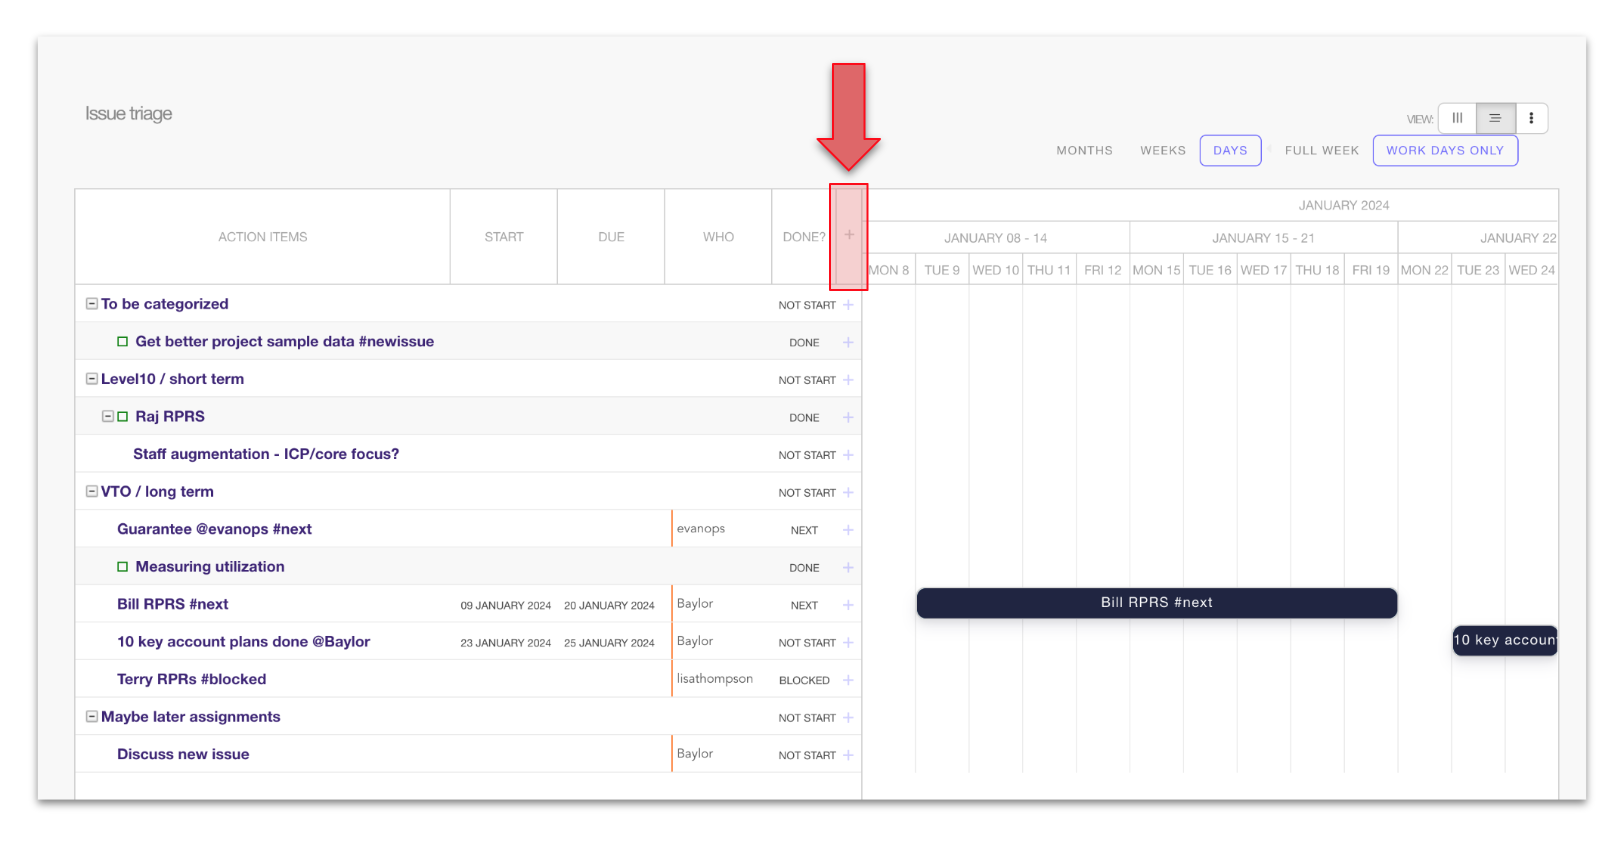Open the three-dot more options menu
The image size is (1622, 842).
[x=1531, y=118]
